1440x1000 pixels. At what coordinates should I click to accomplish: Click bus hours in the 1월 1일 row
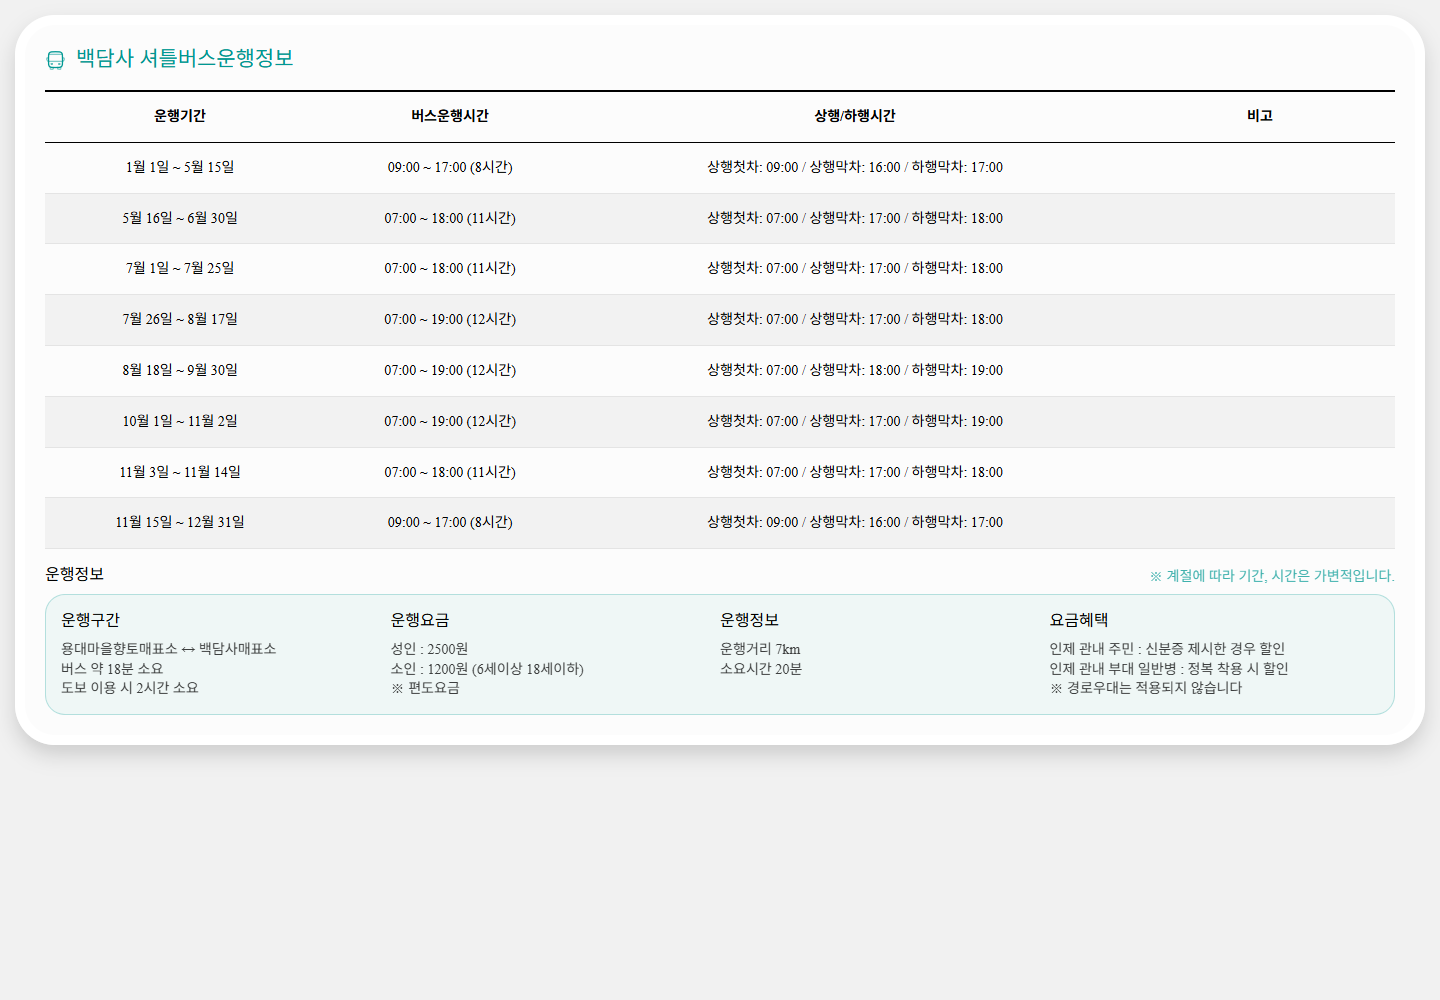[450, 167]
